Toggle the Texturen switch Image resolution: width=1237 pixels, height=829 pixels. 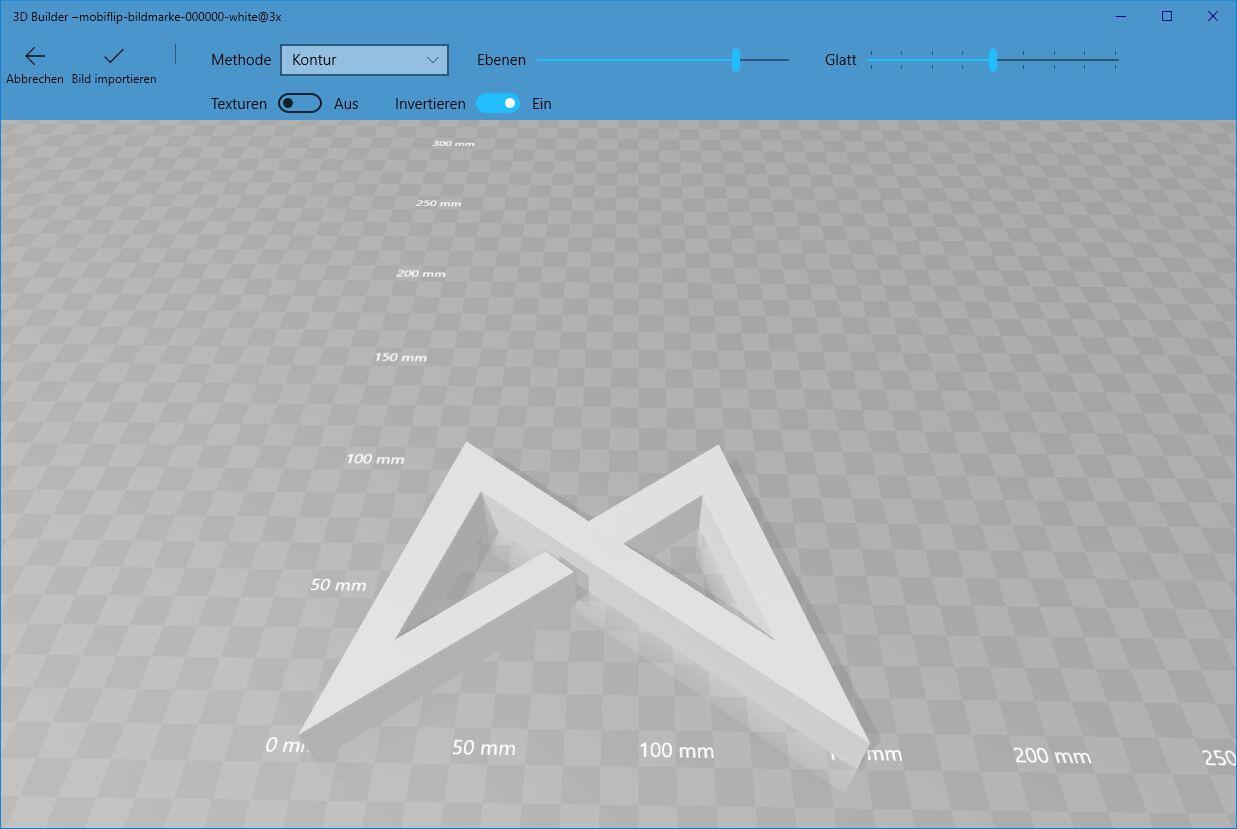coord(300,103)
